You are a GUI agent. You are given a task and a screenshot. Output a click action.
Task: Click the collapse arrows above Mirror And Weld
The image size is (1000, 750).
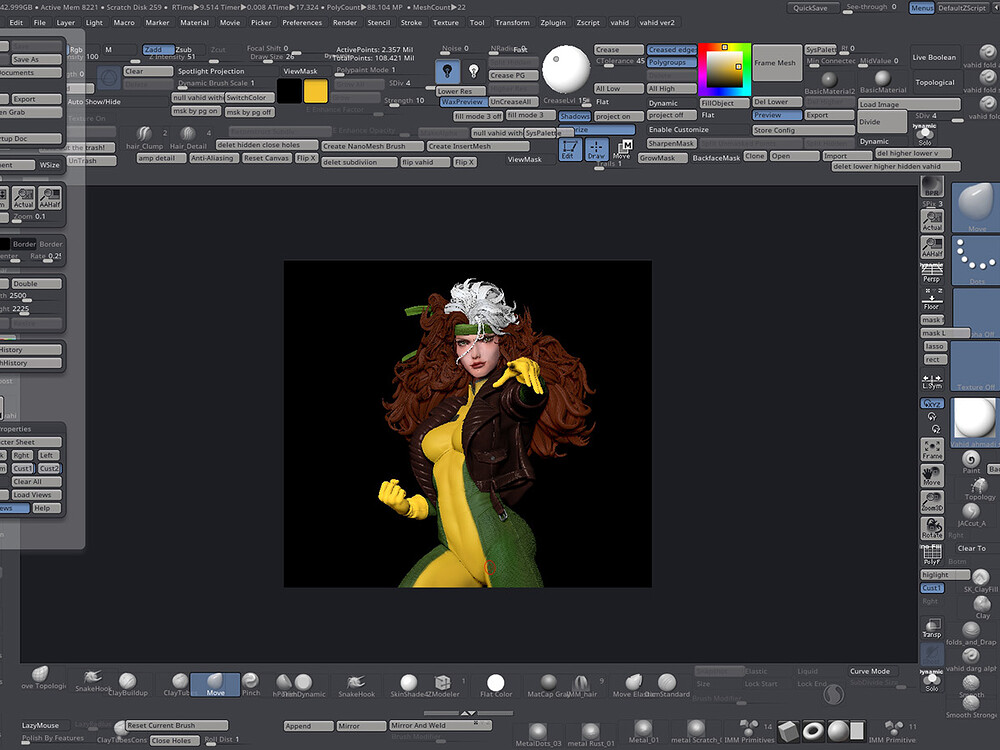(468, 713)
